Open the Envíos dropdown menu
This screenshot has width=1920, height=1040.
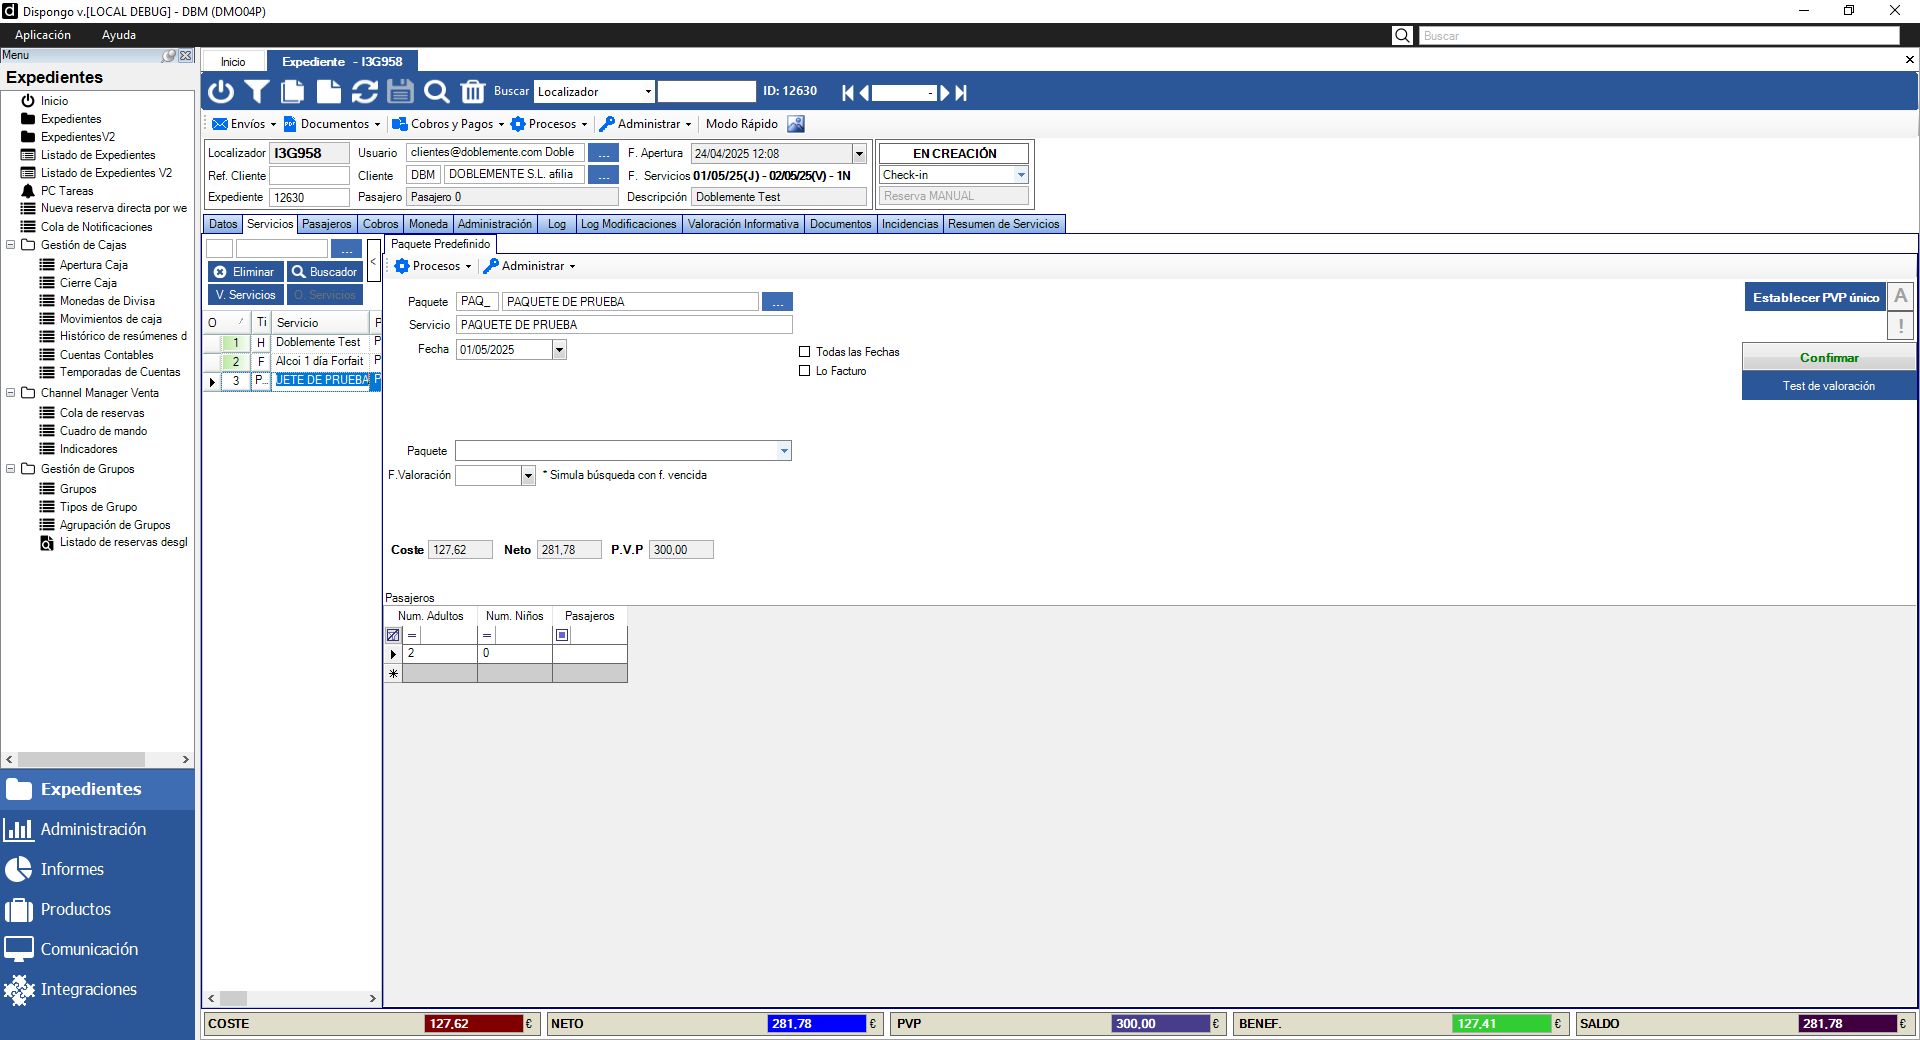click(244, 124)
